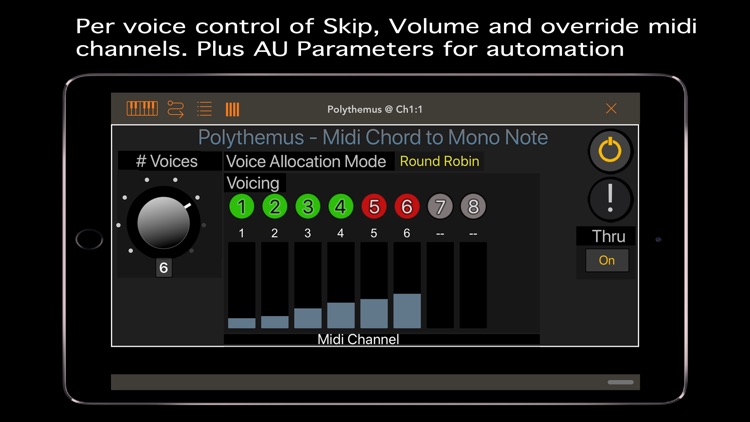Click midi channel number 1 under voice 1

pos(242,233)
